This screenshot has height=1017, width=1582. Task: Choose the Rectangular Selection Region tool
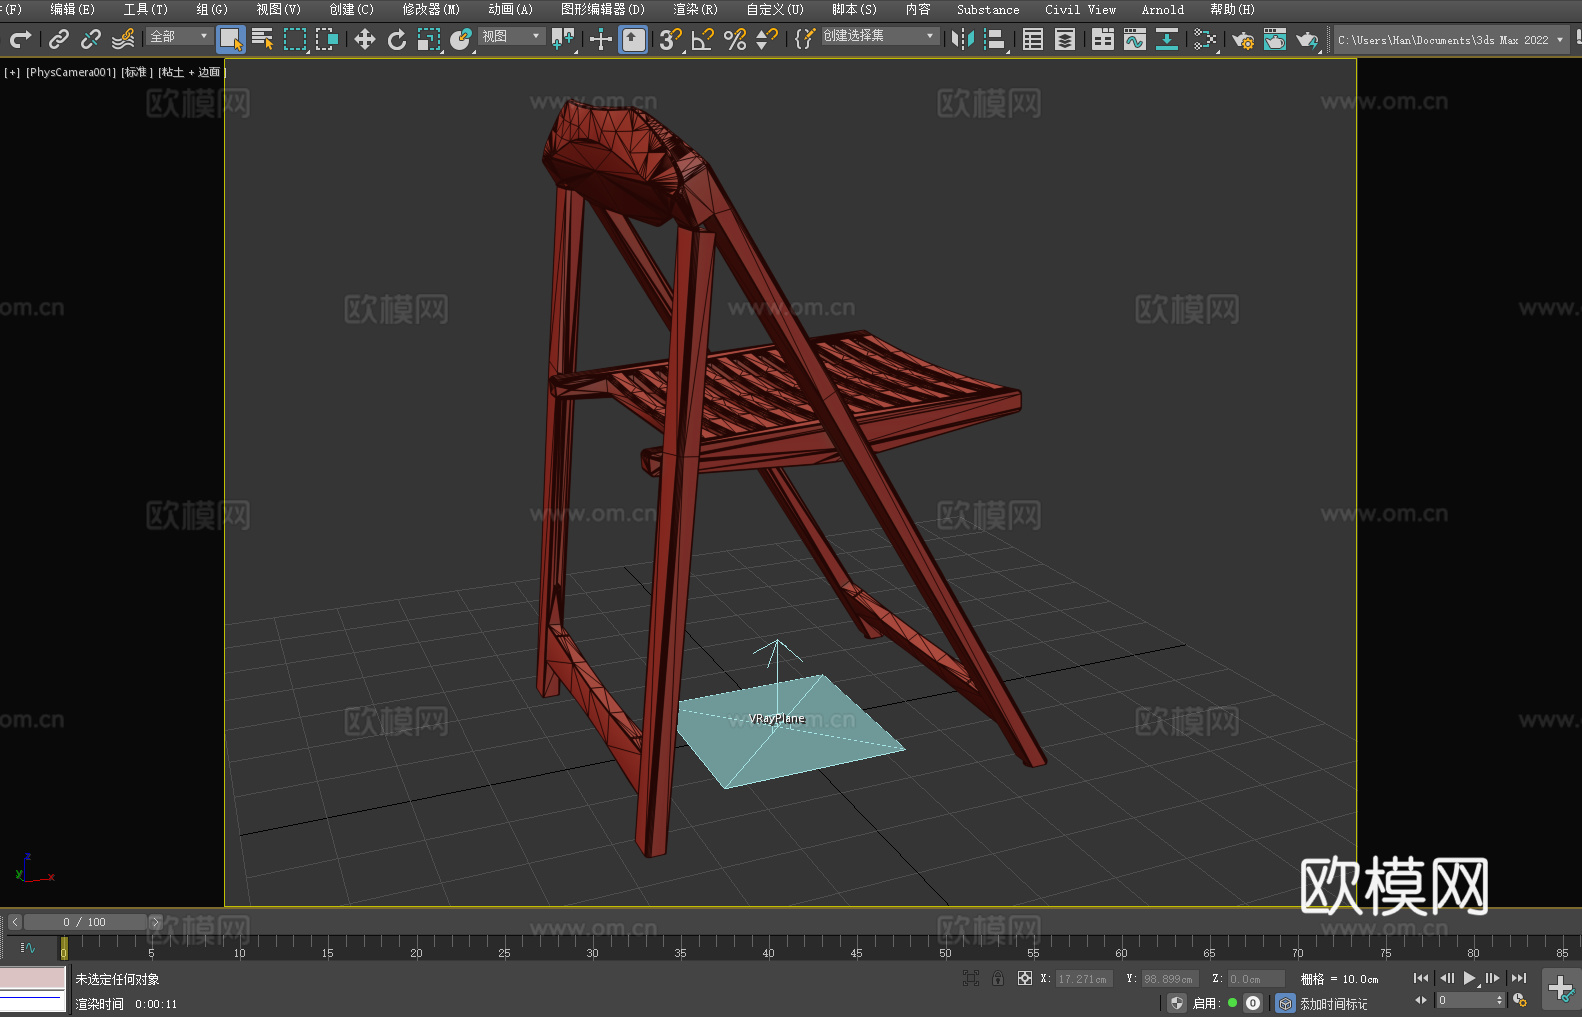(x=295, y=39)
